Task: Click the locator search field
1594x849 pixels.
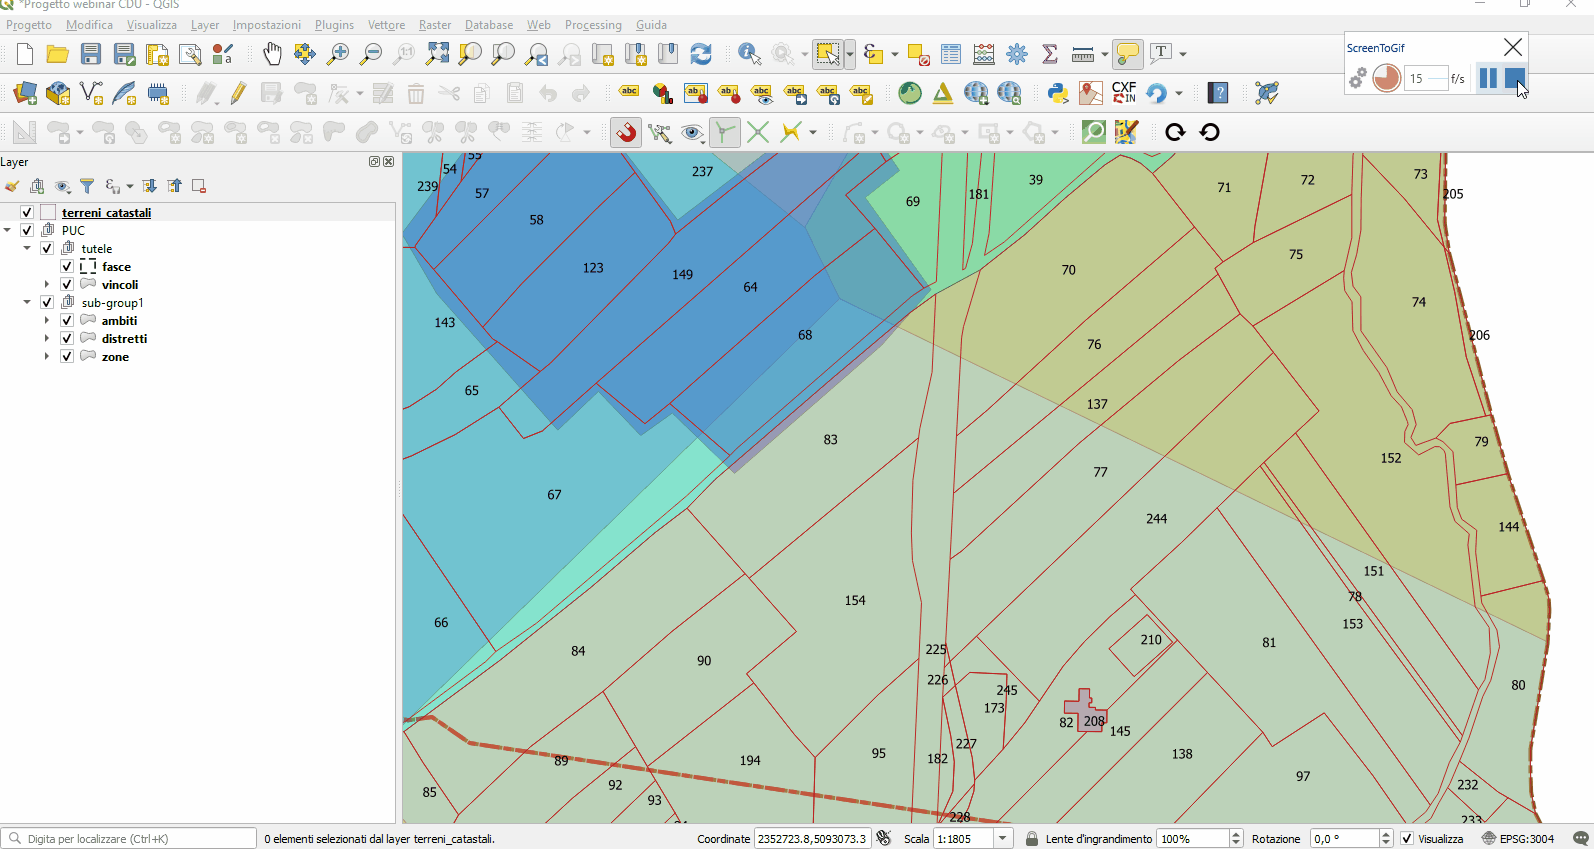Action: coord(129,839)
